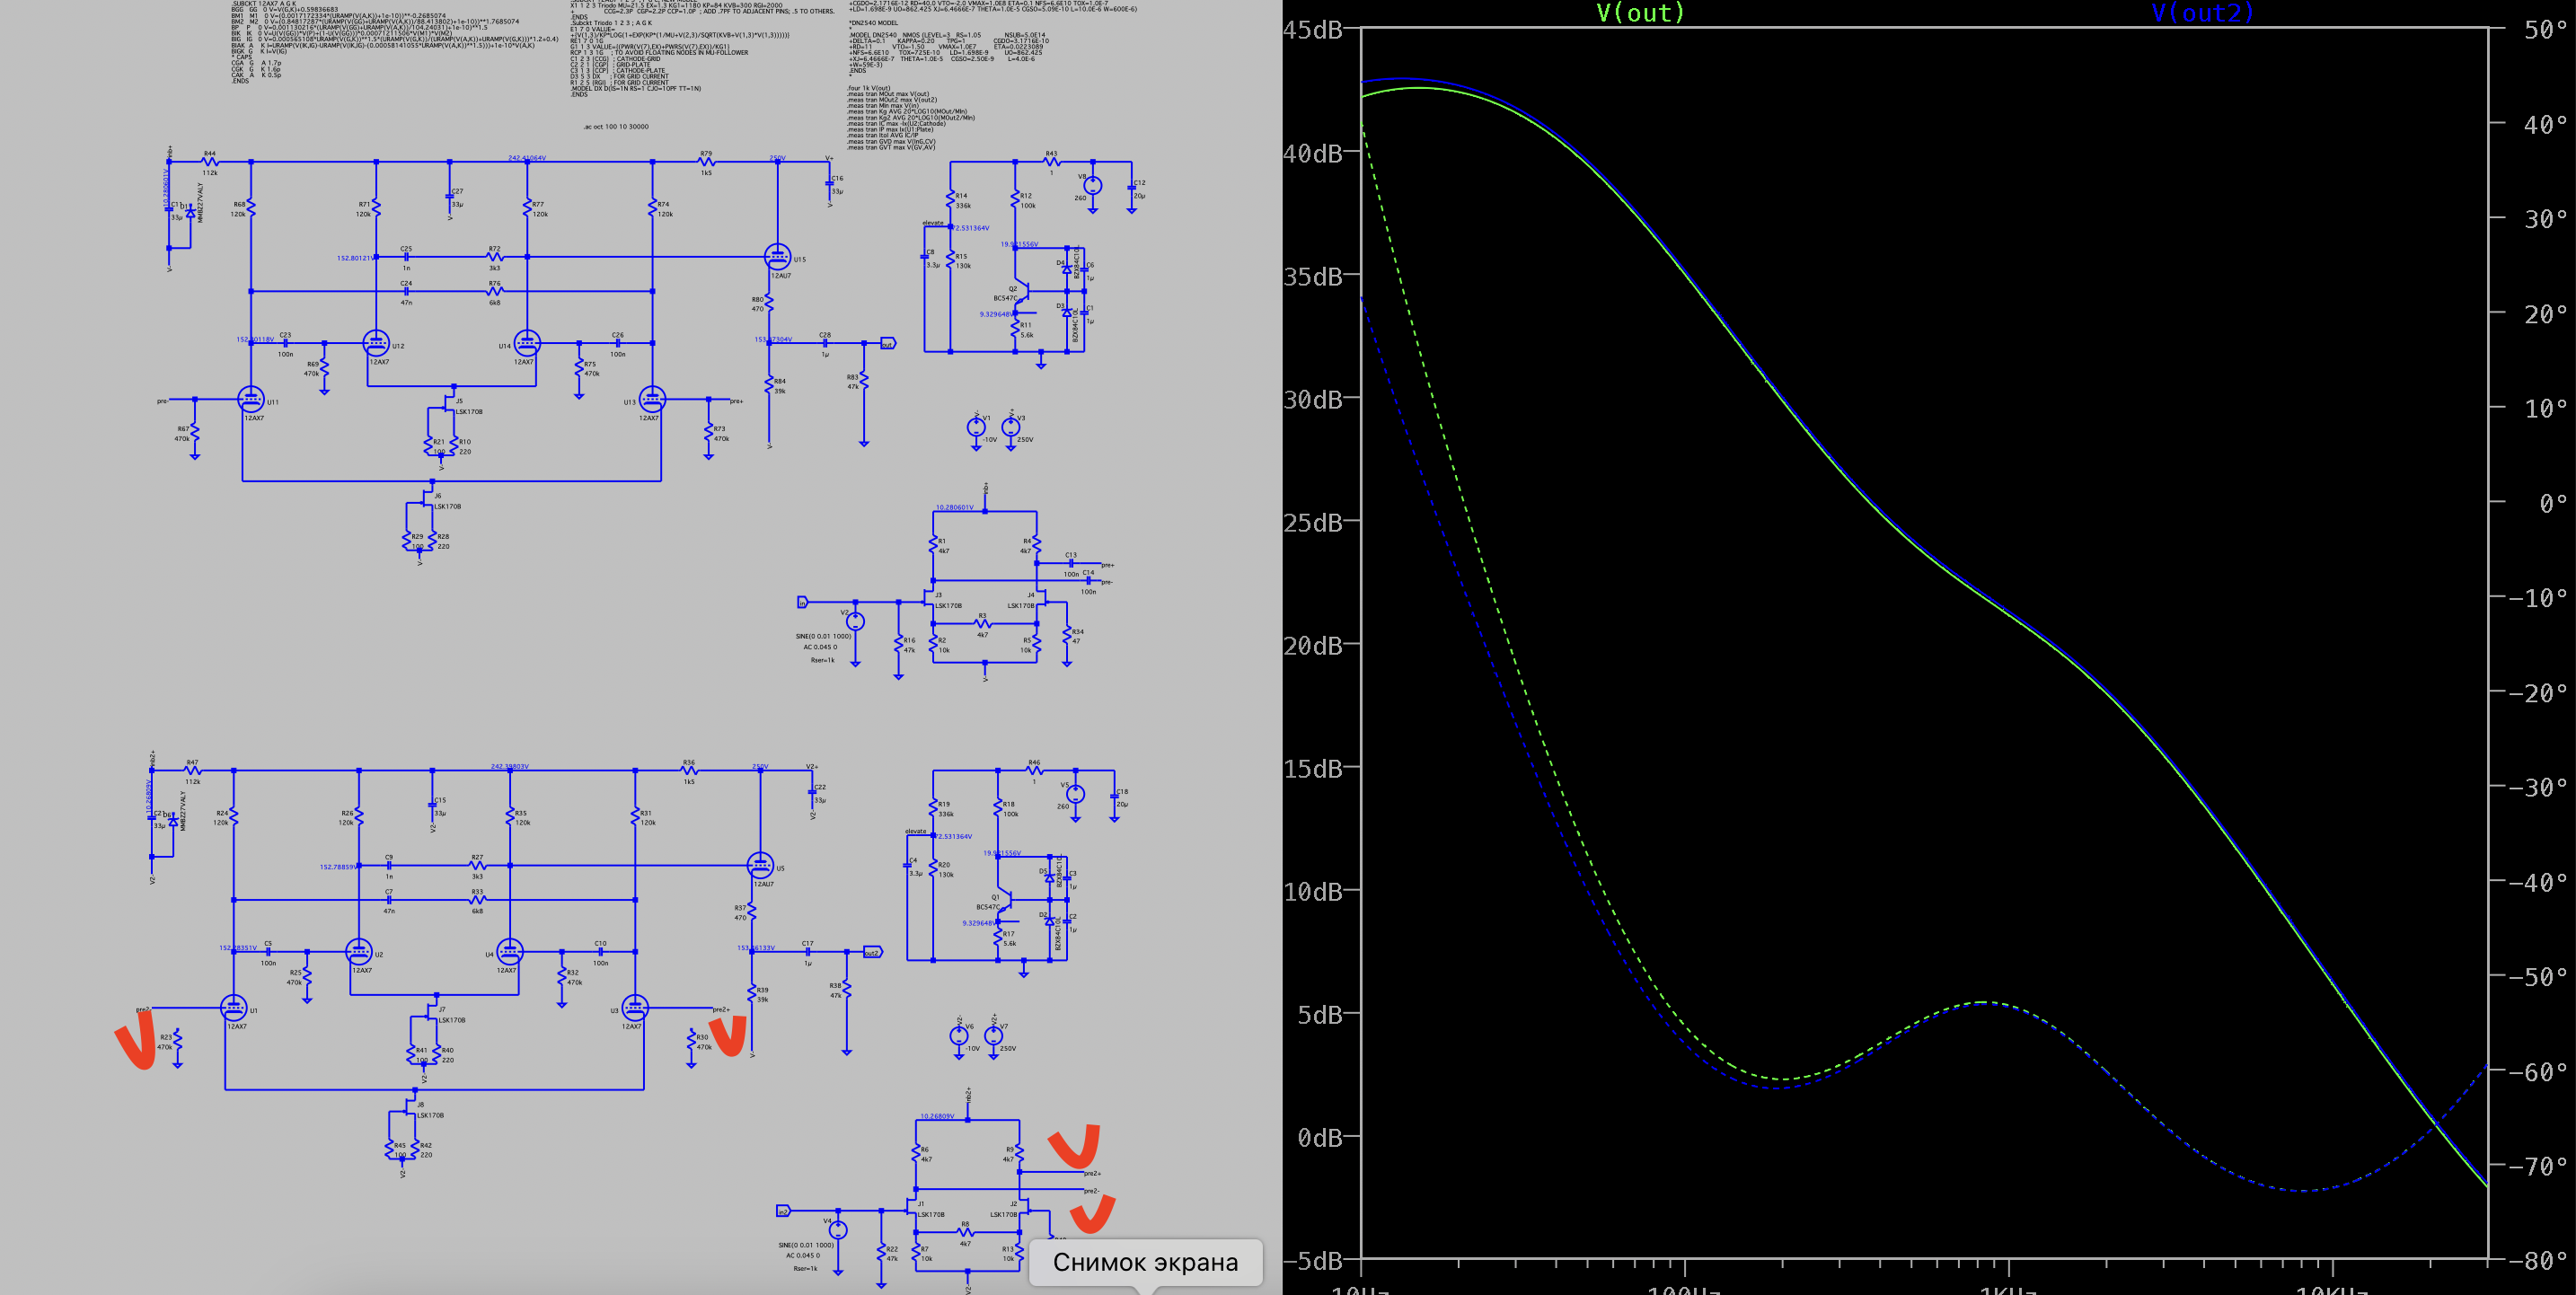Click the V(out) trace label

coord(1640,13)
